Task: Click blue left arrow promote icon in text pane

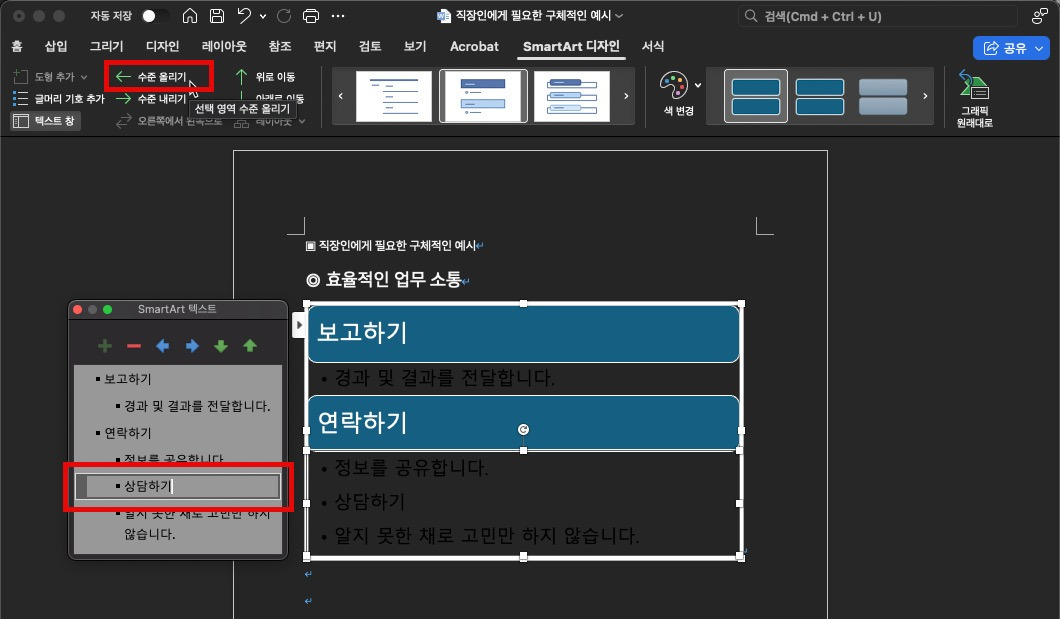Action: pyautogui.click(x=162, y=346)
